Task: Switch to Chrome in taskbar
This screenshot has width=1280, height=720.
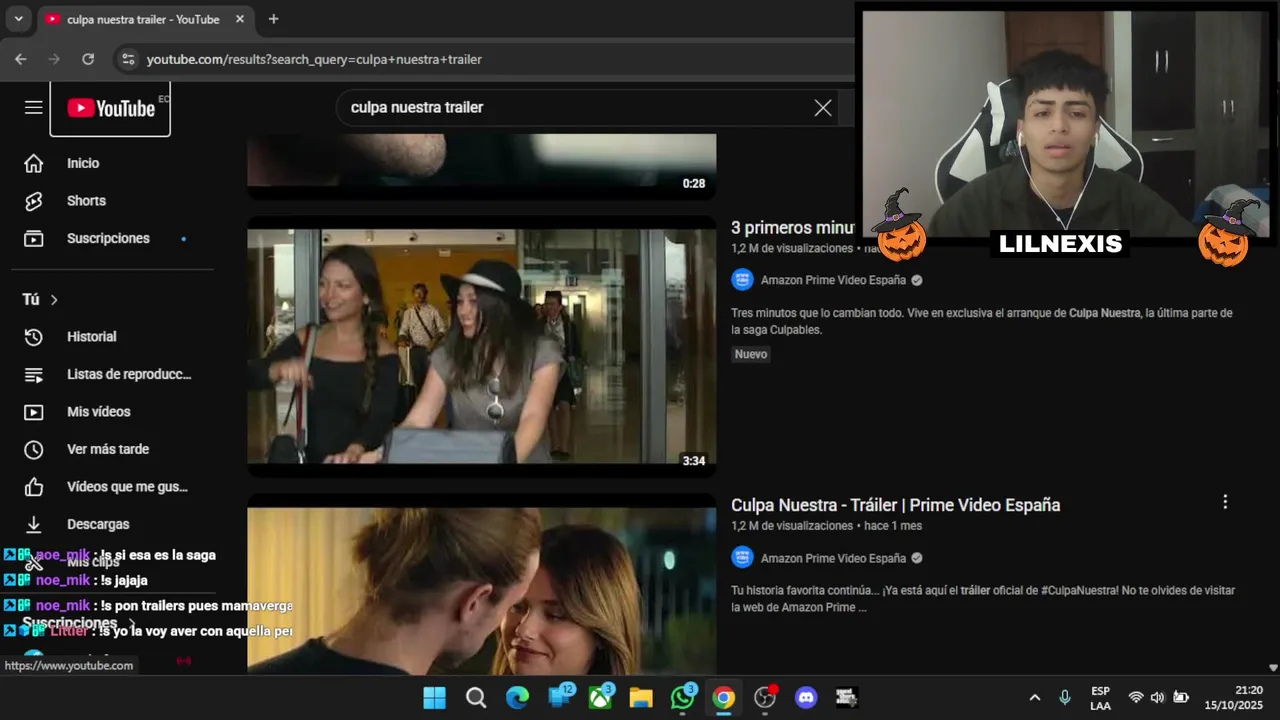Action: pos(724,697)
